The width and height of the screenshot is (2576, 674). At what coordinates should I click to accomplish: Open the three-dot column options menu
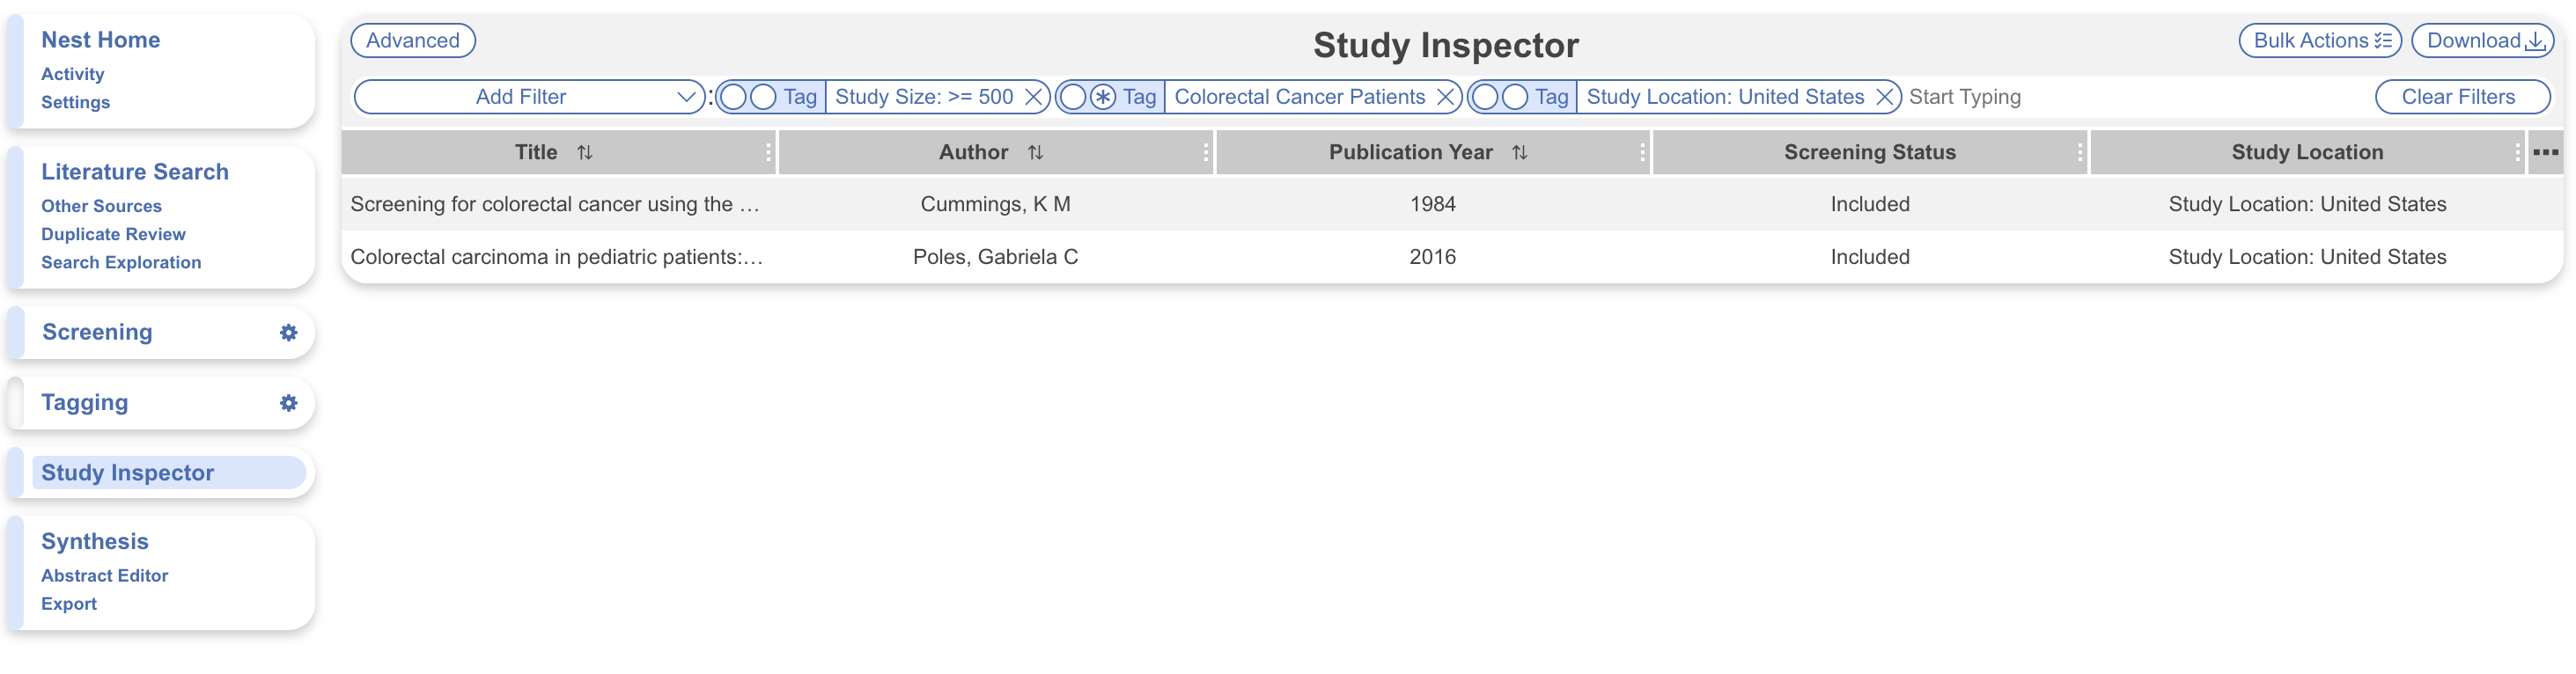point(2545,153)
